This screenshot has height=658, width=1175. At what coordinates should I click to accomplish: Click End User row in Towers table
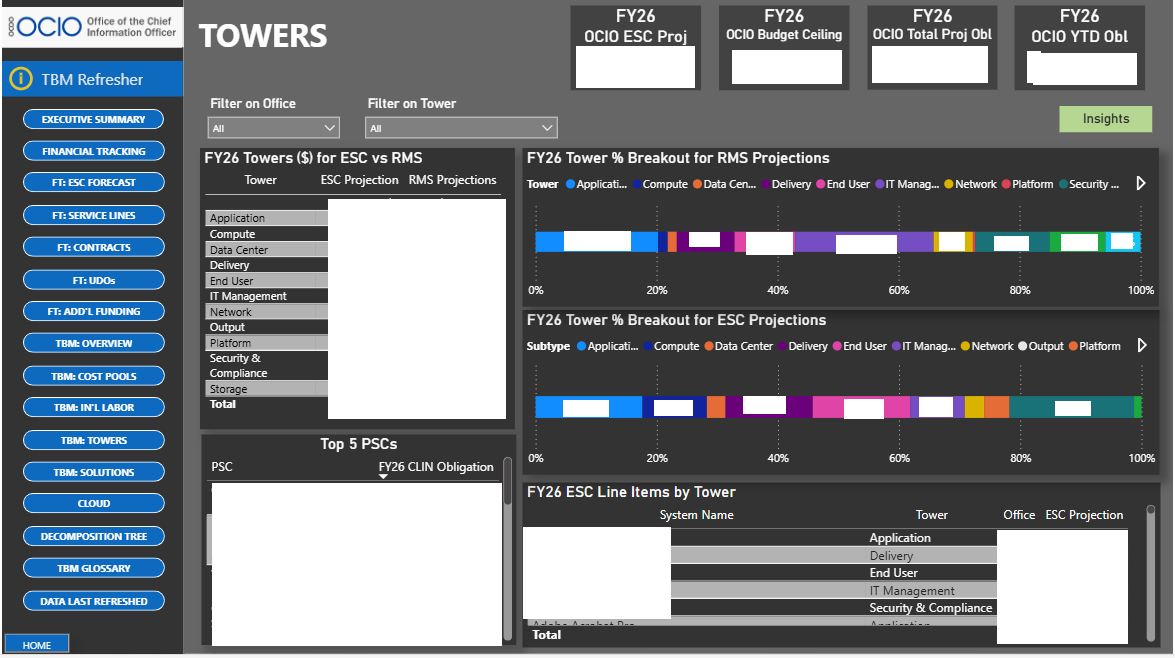266,281
